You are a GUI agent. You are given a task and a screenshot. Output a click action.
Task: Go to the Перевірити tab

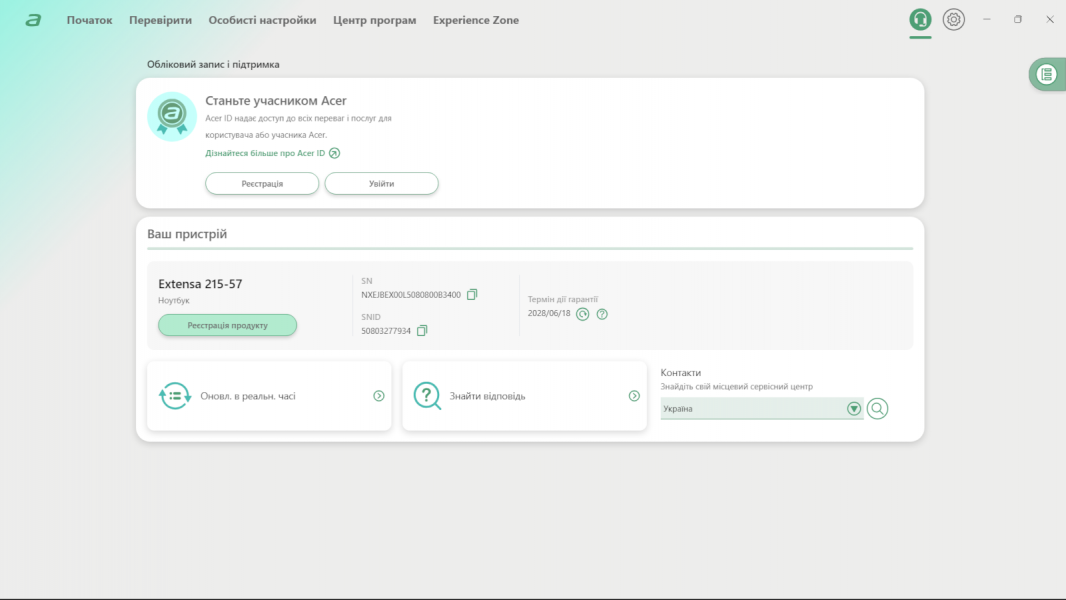tap(160, 20)
